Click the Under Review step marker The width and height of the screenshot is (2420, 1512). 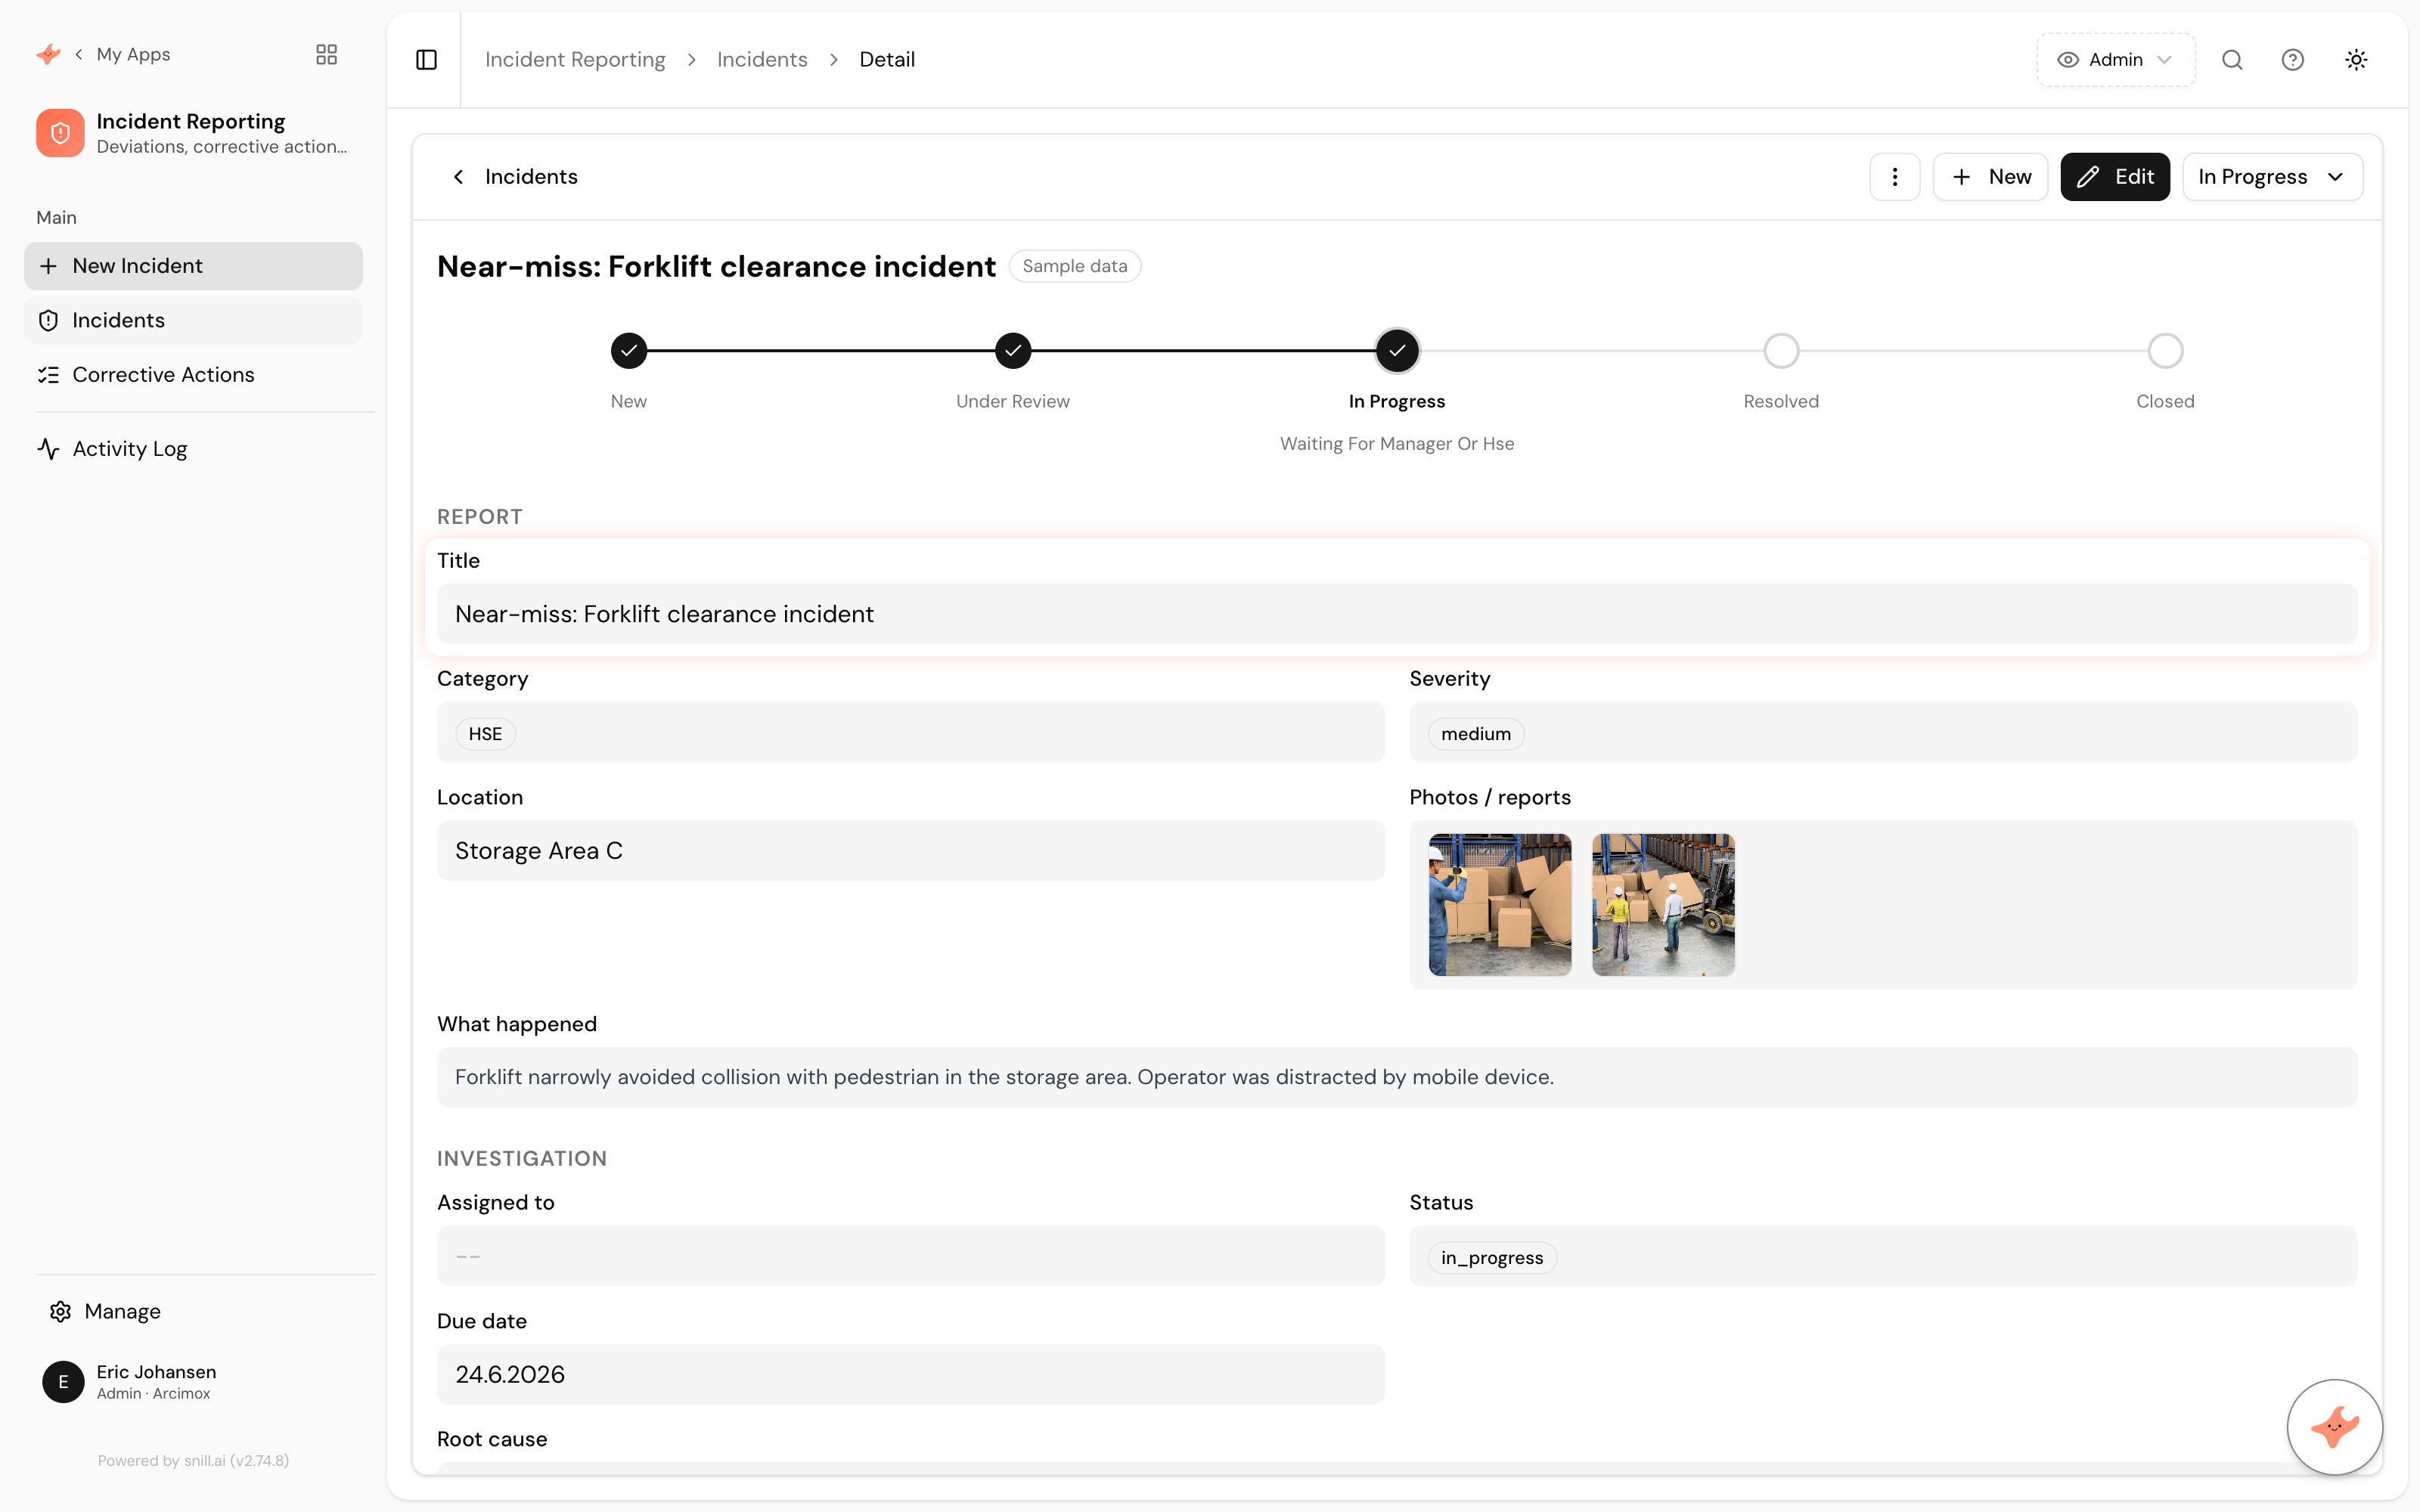point(1013,351)
